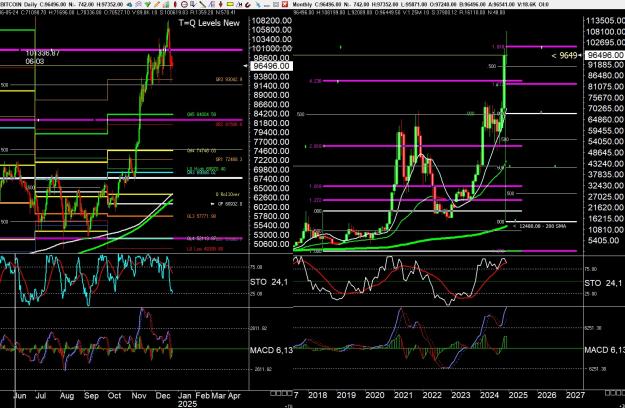Click the green gem toolbar icon

(148, 4)
